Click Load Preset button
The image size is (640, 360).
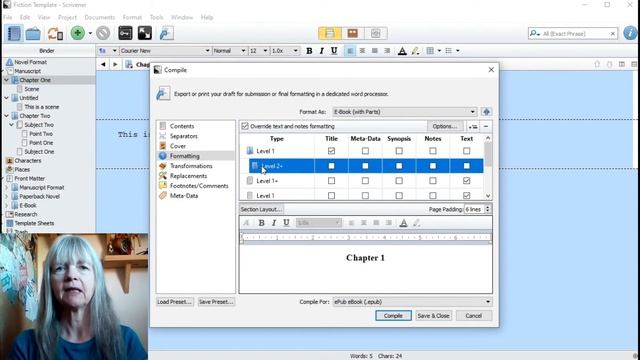[x=175, y=302]
